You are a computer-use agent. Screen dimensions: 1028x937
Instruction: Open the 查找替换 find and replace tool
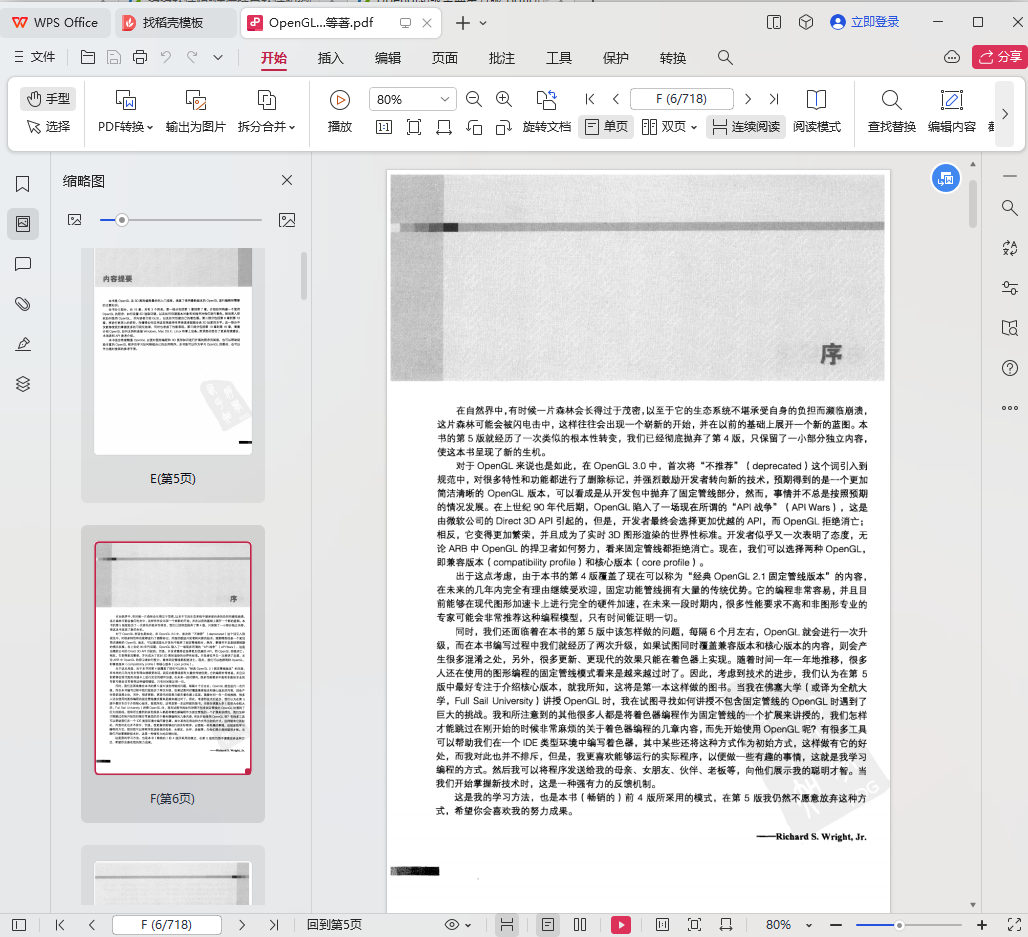891,111
